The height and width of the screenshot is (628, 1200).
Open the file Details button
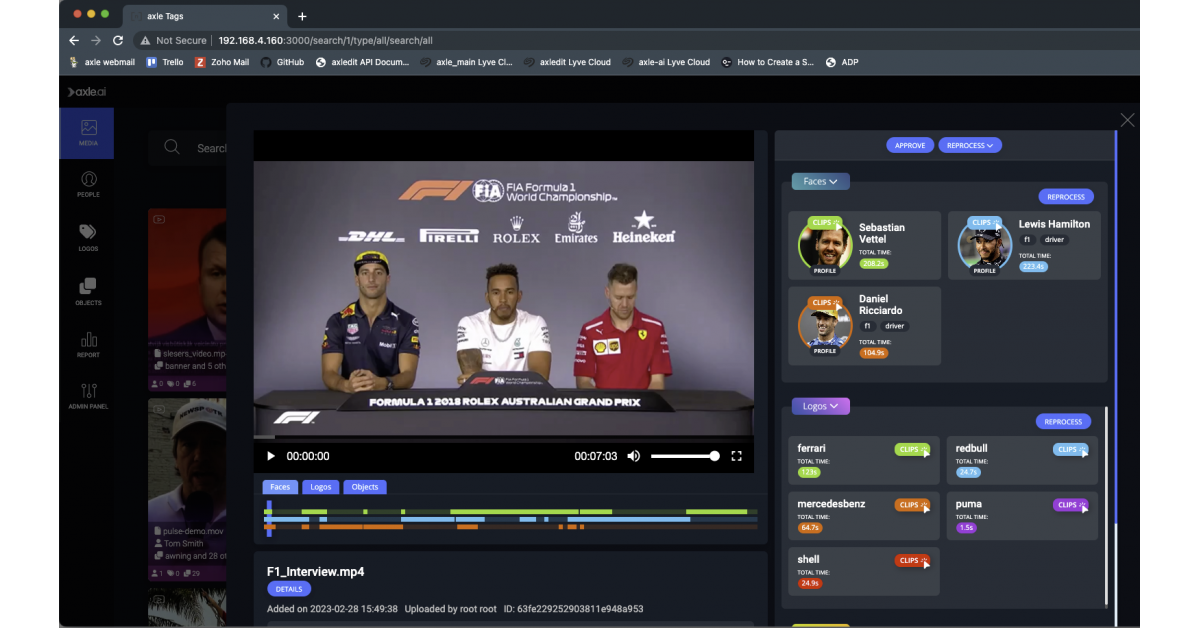tap(288, 589)
